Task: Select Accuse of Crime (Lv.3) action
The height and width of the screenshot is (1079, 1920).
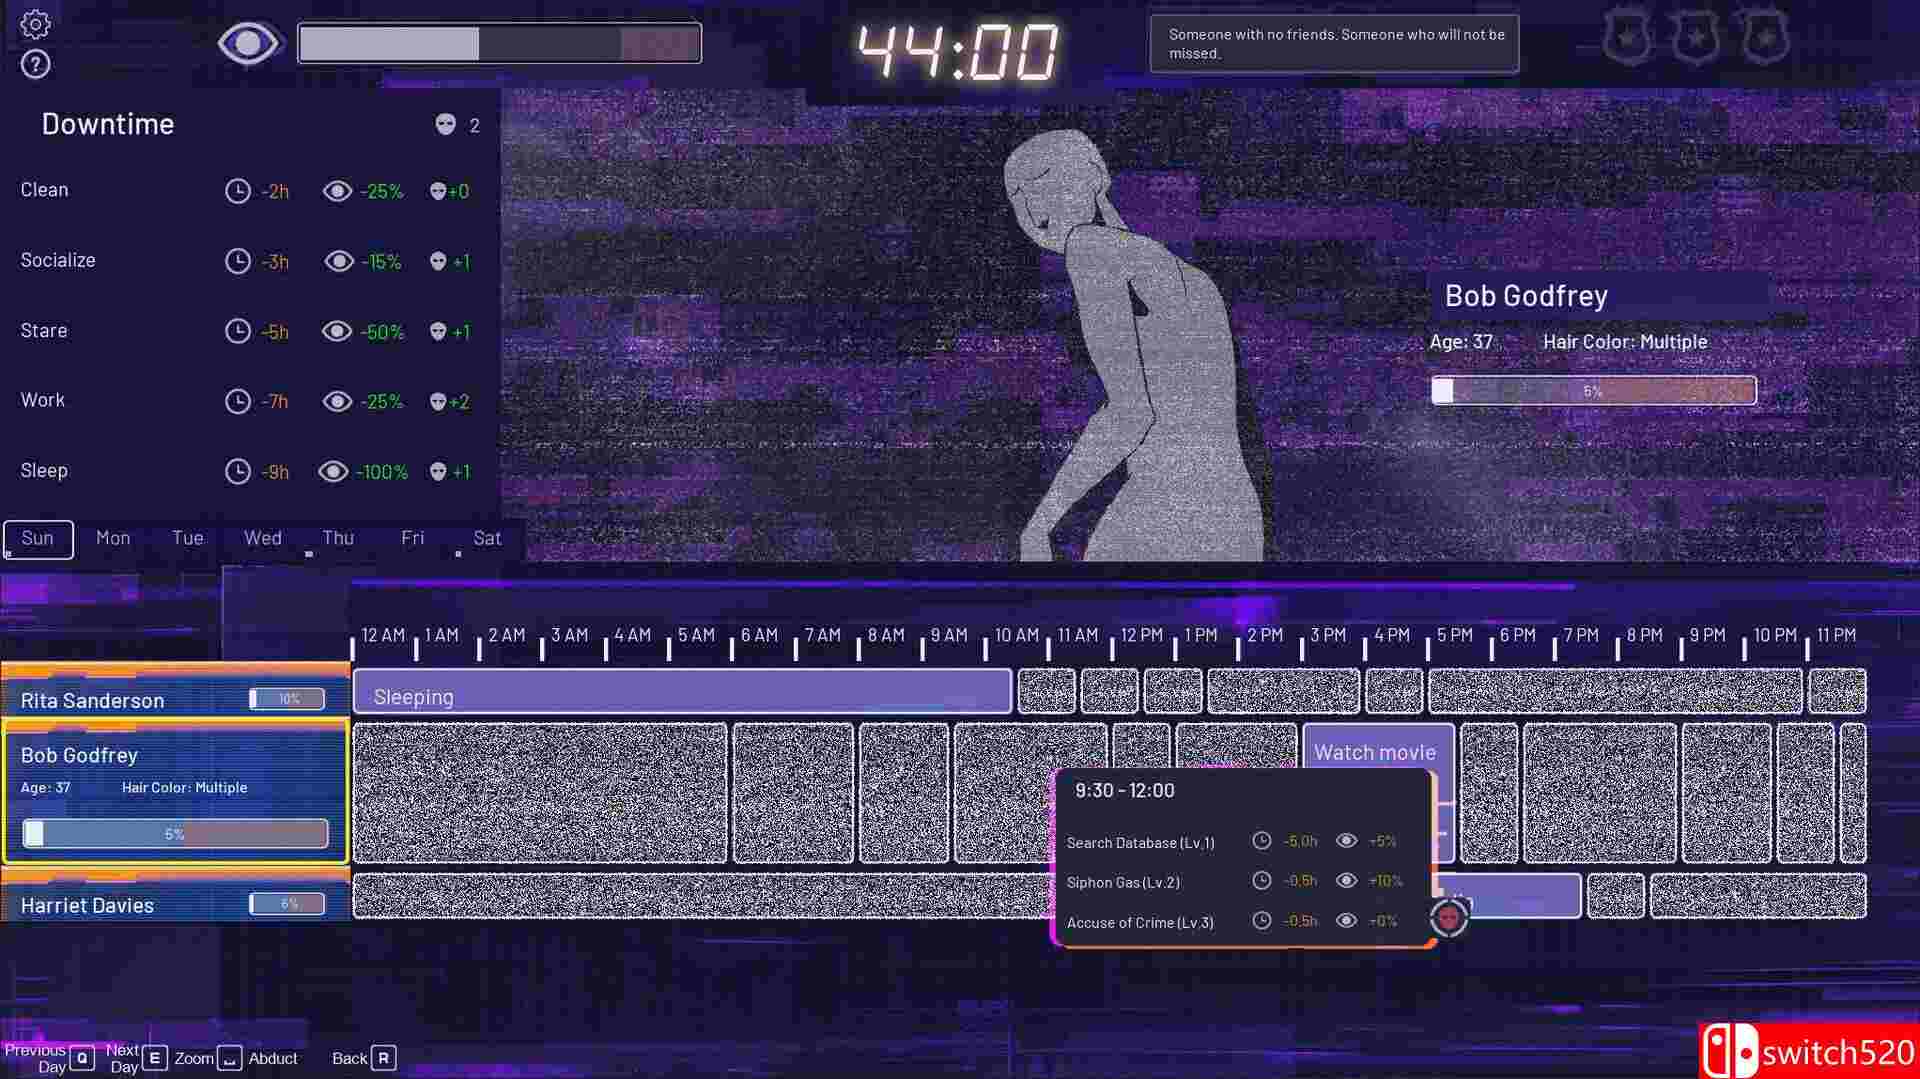Action: 1140,922
